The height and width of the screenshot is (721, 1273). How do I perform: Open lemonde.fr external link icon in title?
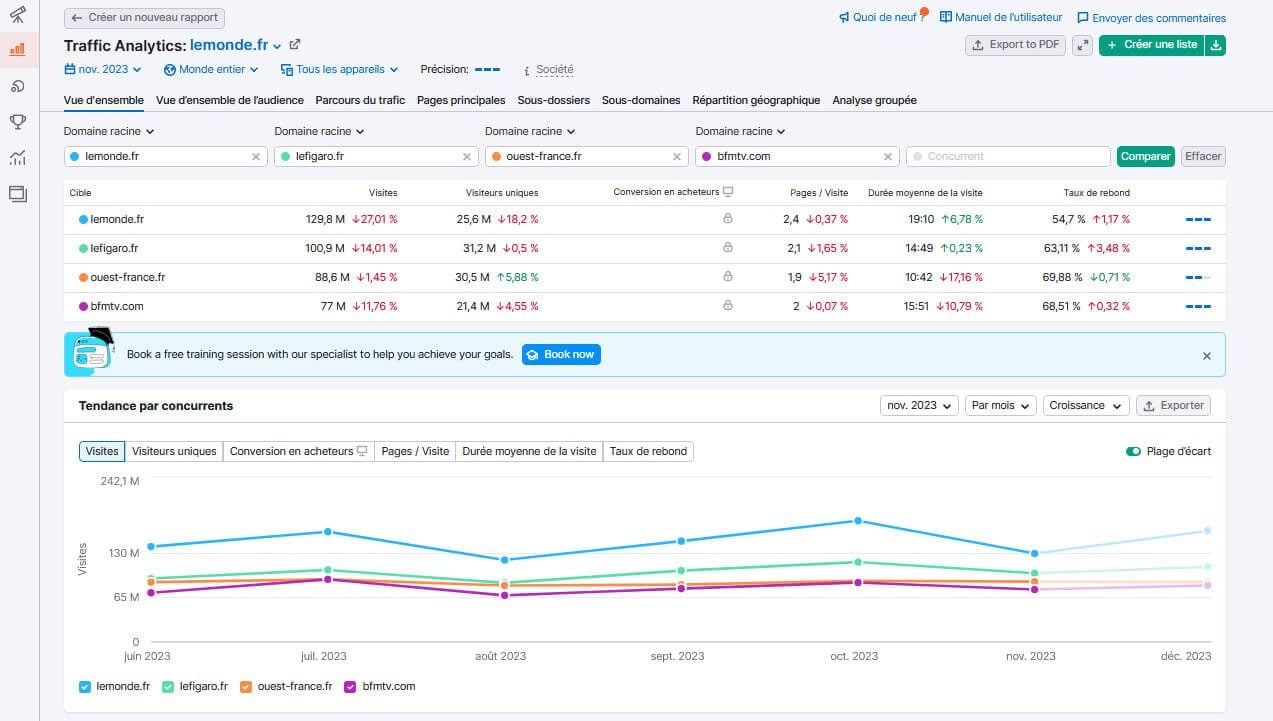click(x=295, y=44)
